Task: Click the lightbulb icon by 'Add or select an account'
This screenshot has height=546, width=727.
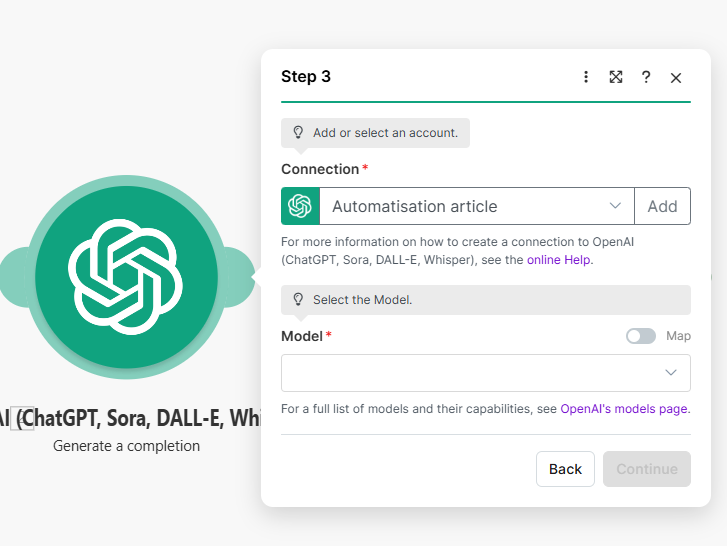Action: (x=298, y=133)
